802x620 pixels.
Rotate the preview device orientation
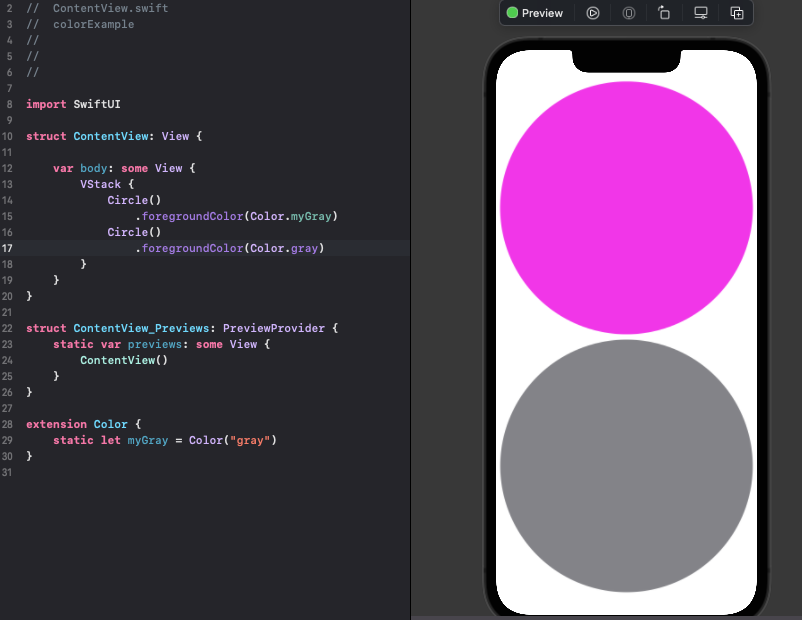click(664, 13)
